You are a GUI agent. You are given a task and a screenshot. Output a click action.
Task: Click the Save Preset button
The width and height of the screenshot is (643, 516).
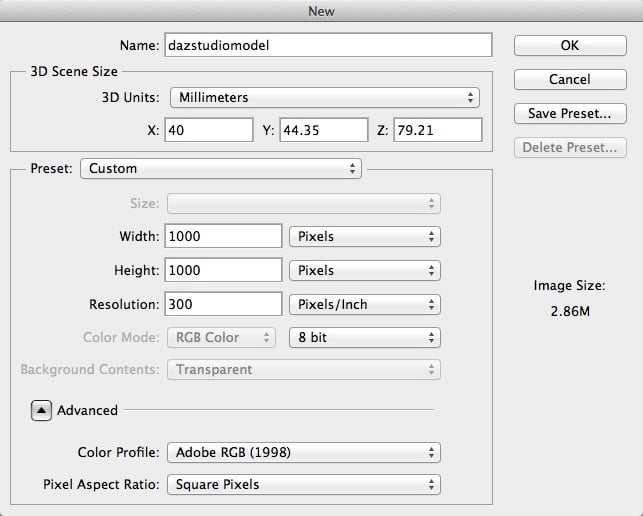pyautogui.click(x=570, y=113)
